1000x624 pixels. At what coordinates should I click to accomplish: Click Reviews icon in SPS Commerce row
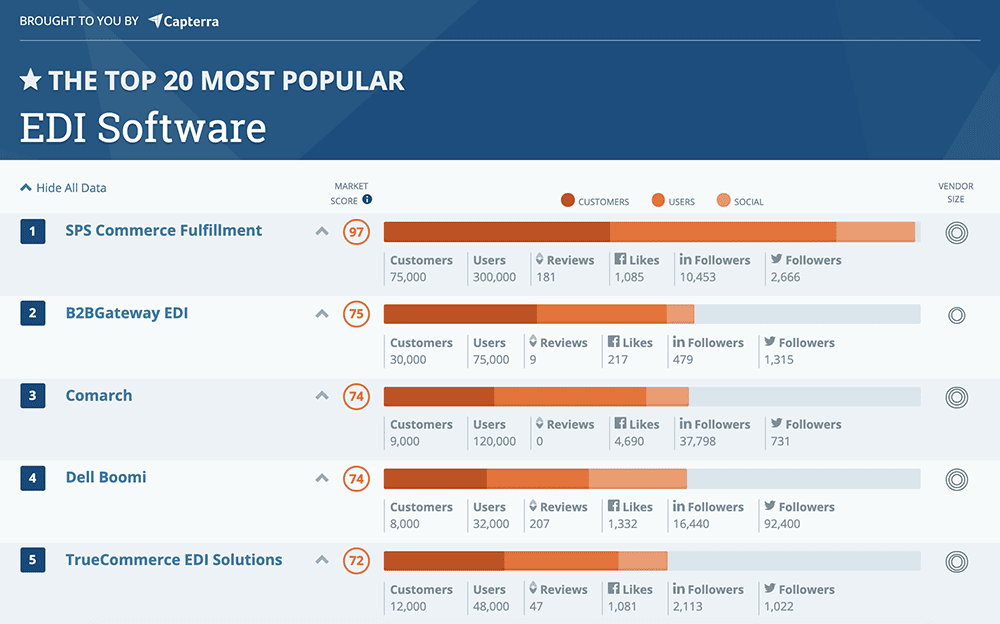[540, 259]
